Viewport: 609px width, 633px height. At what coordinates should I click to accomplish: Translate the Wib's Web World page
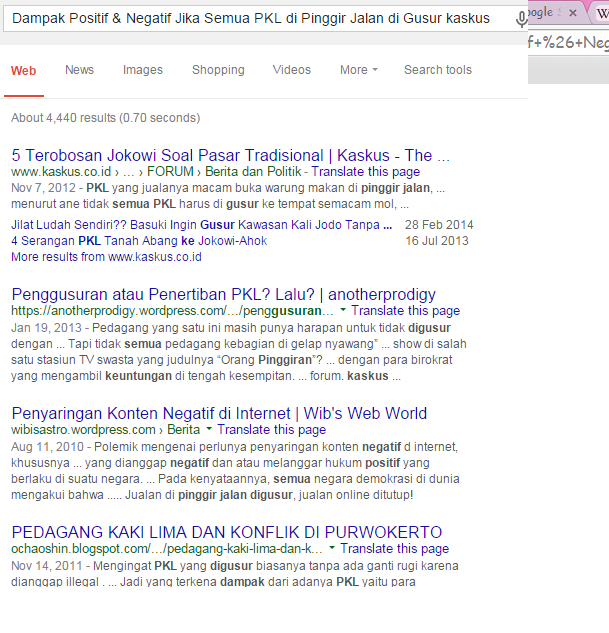coord(272,430)
